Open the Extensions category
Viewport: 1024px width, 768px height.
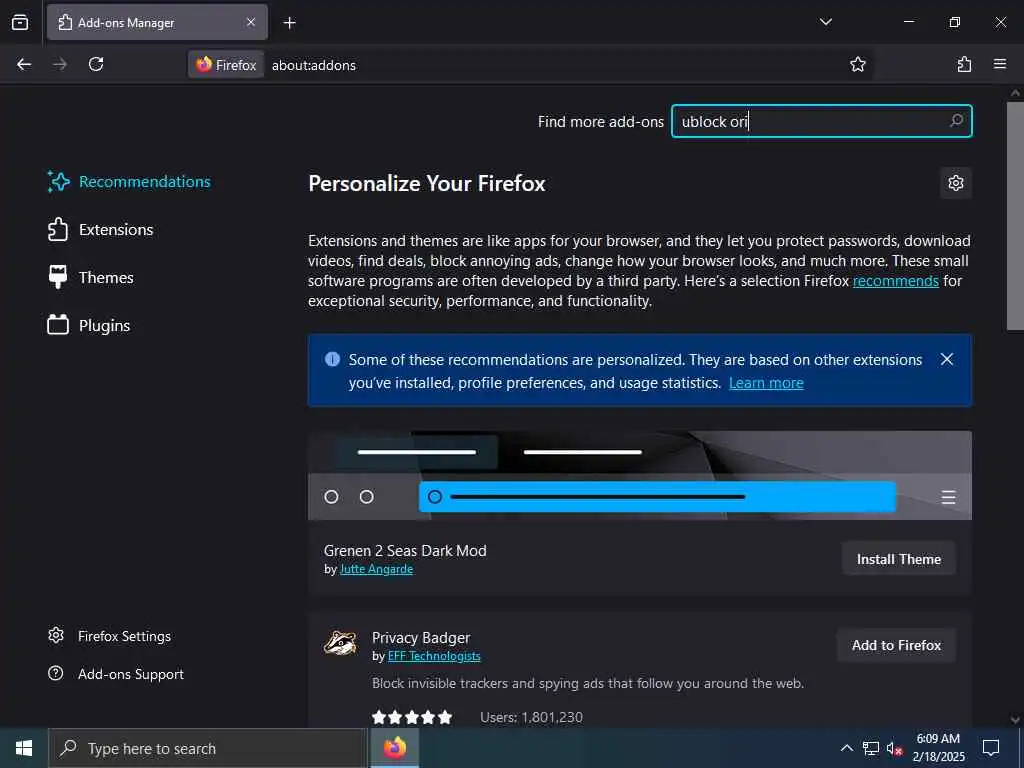click(101, 230)
